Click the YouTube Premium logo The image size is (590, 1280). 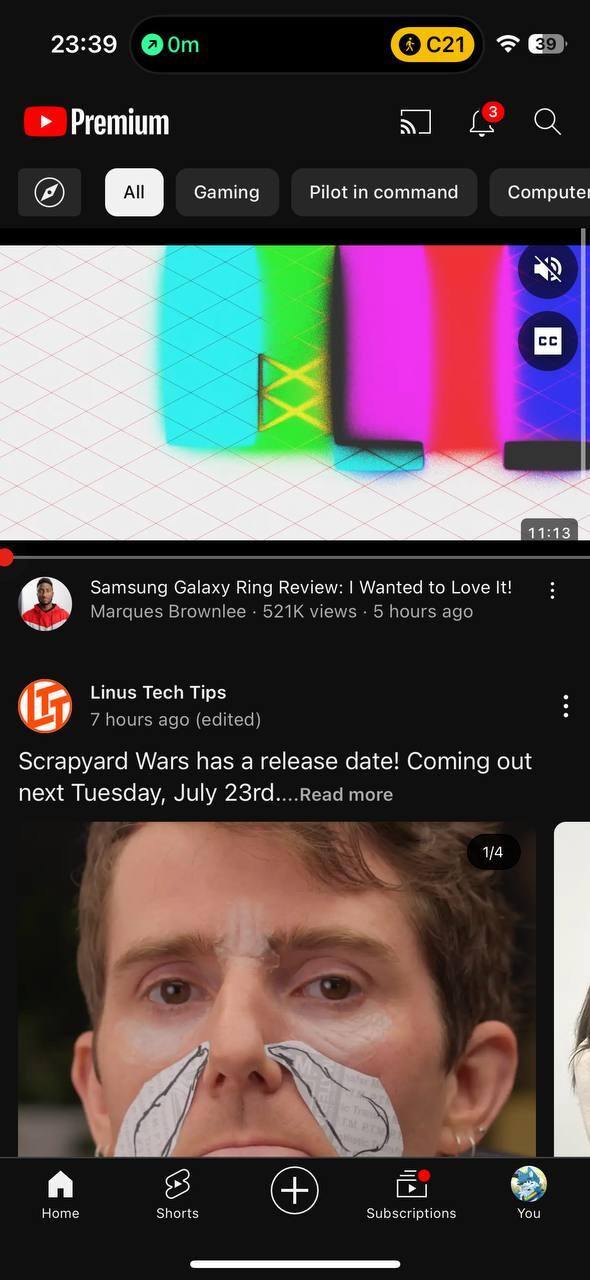97,122
